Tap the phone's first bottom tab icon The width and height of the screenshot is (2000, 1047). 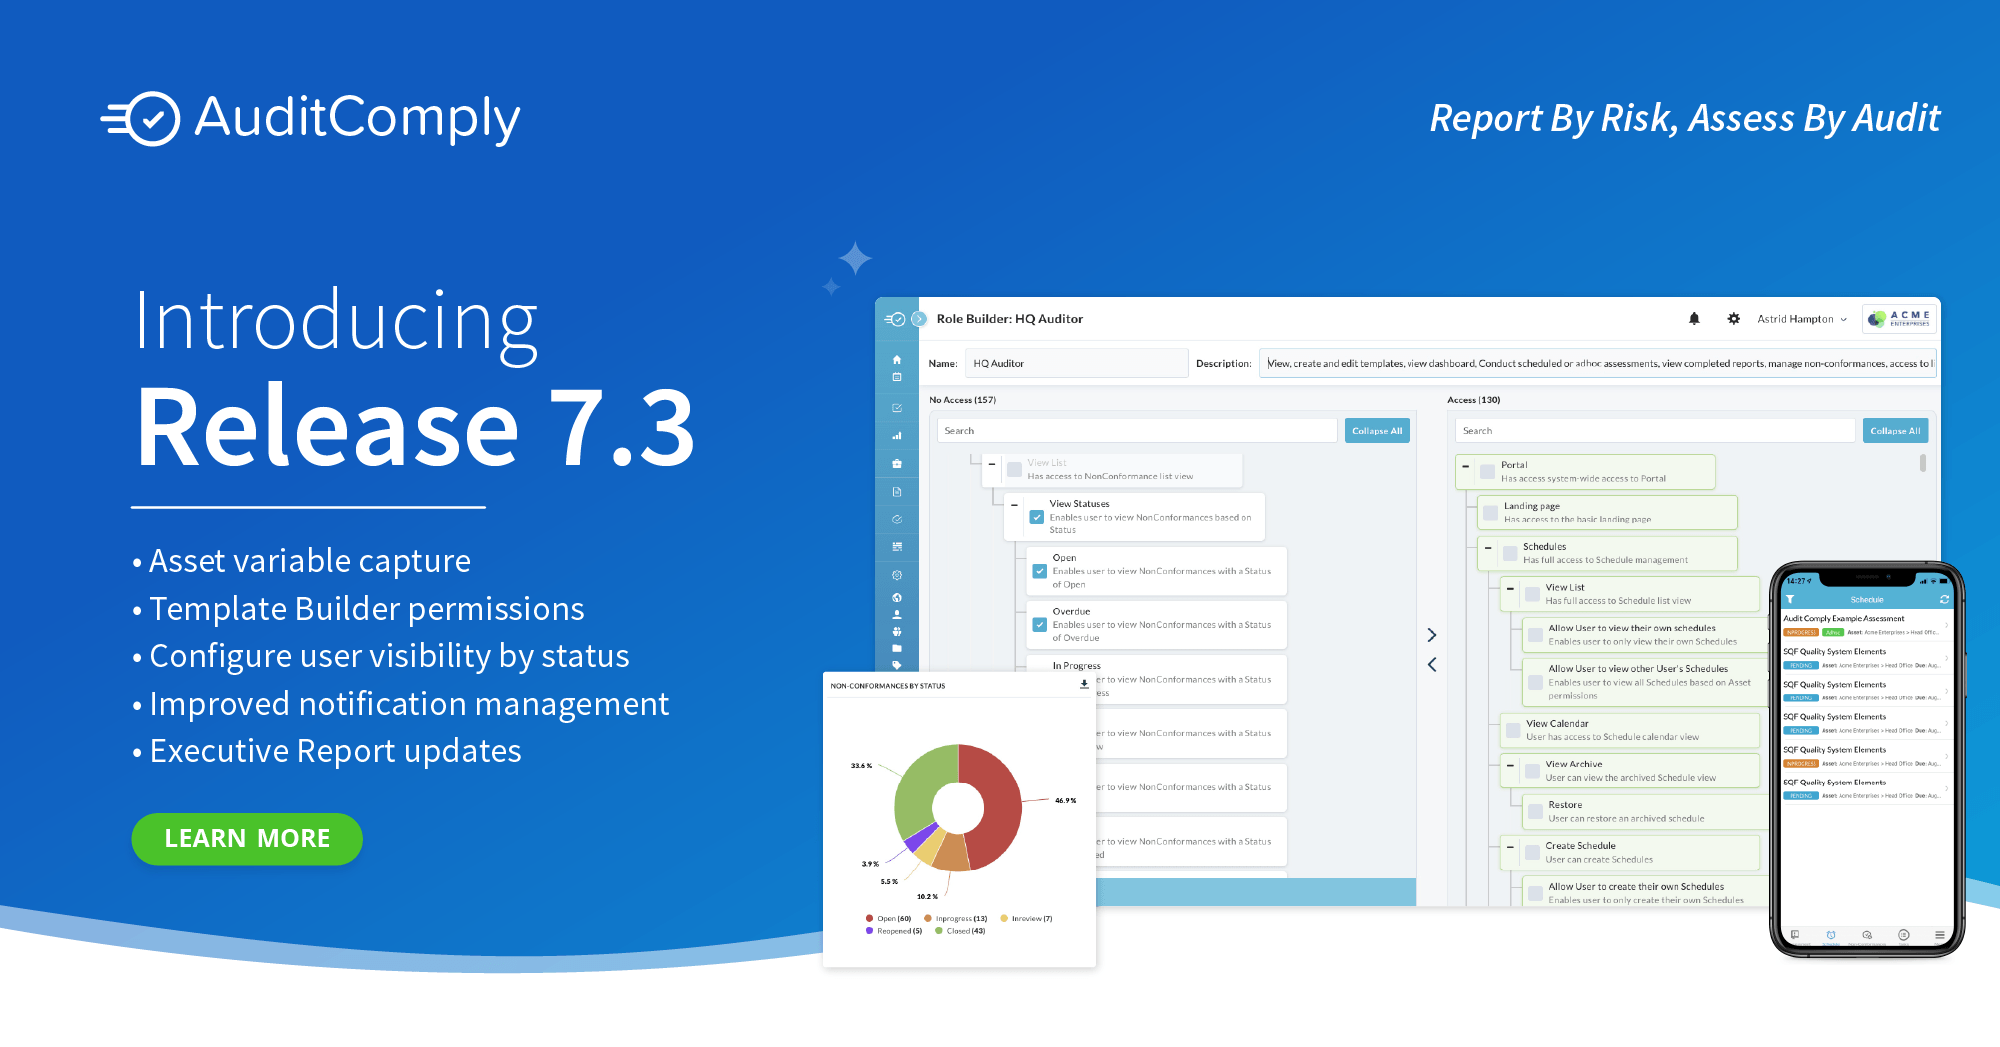pos(1795,936)
